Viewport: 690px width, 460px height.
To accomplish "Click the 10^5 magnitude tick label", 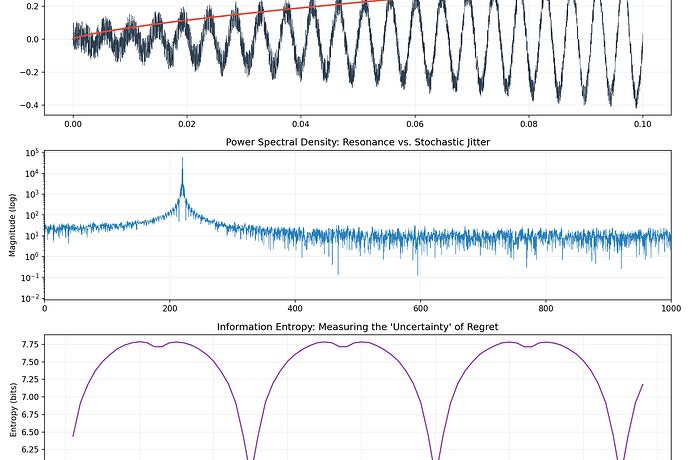I will [32, 152].
